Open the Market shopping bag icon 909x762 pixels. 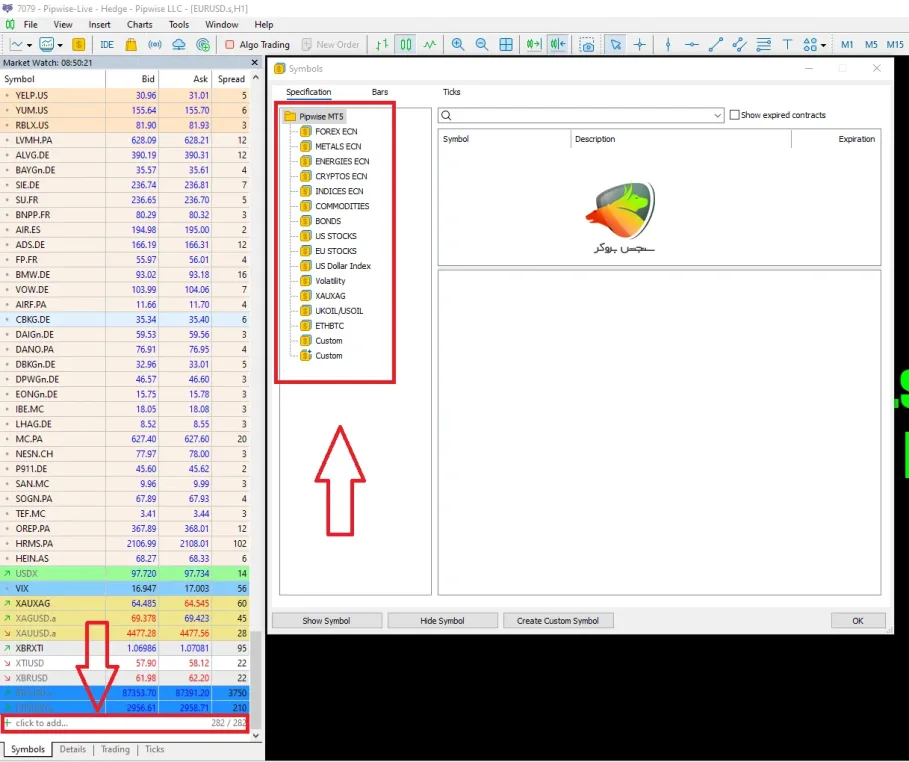tap(131, 45)
